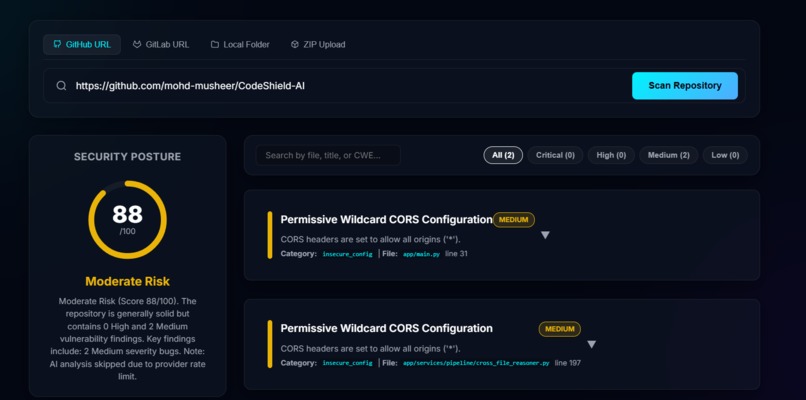The image size is (806, 400).
Task: Focus the search by file, title, or CWE box
Action: click(x=328, y=155)
